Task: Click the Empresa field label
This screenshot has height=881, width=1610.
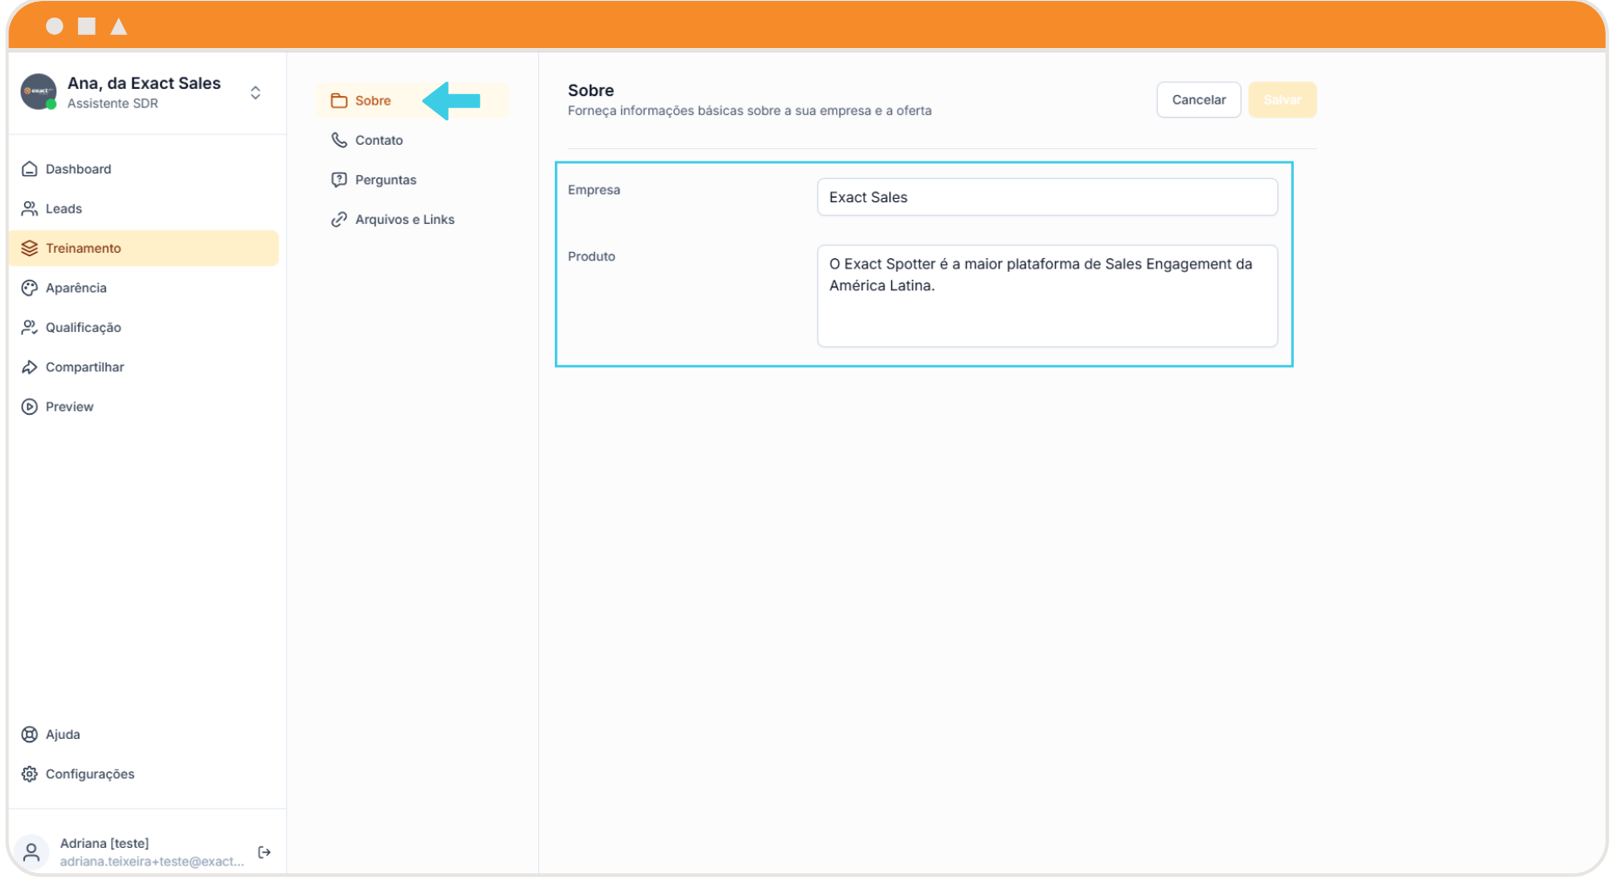Action: pos(594,190)
